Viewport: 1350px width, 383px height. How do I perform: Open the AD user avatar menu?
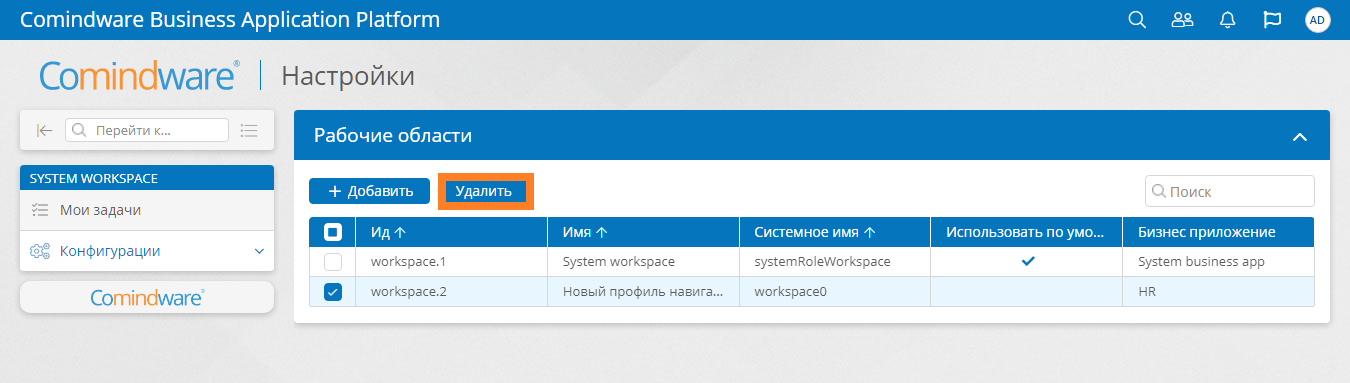pyautogui.click(x=1317, y=20)
